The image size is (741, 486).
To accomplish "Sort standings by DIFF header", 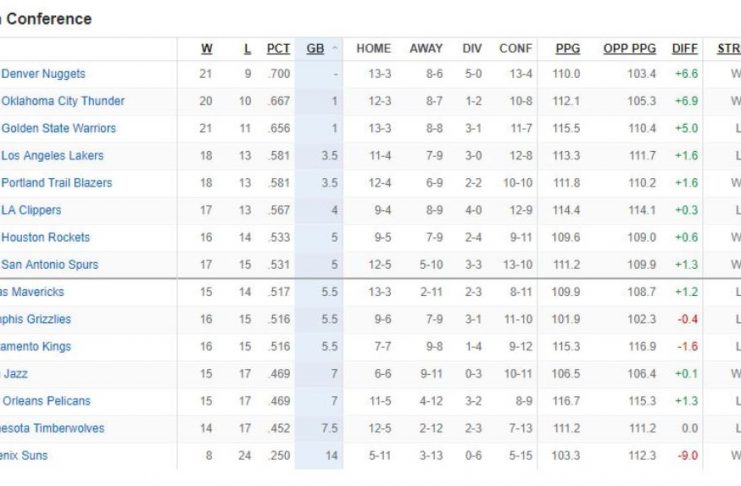I will pos(685,48).
